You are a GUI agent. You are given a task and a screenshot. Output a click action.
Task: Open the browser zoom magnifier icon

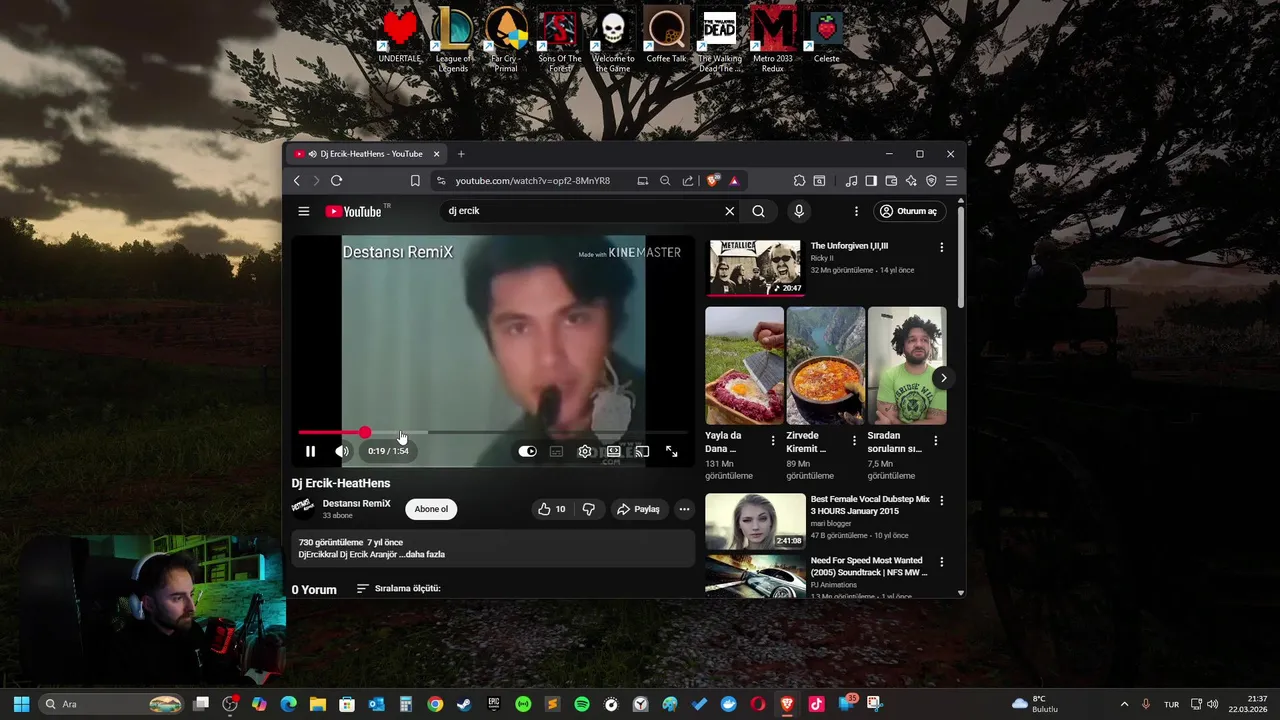(x=665, y=181)
